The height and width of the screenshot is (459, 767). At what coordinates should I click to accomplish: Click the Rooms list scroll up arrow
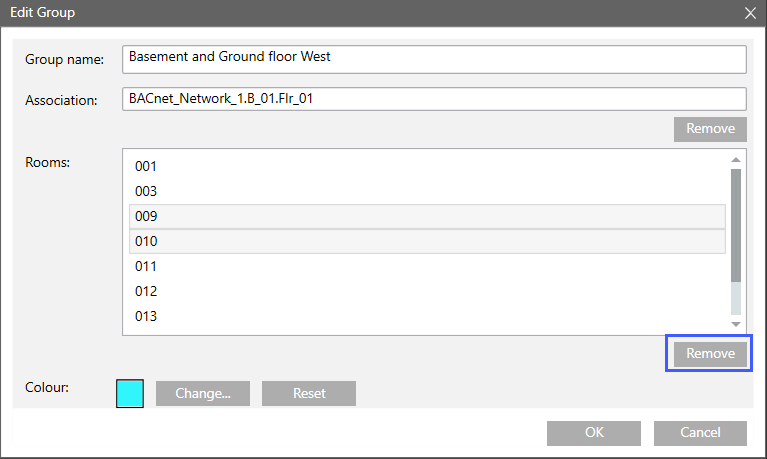(736, 160)
